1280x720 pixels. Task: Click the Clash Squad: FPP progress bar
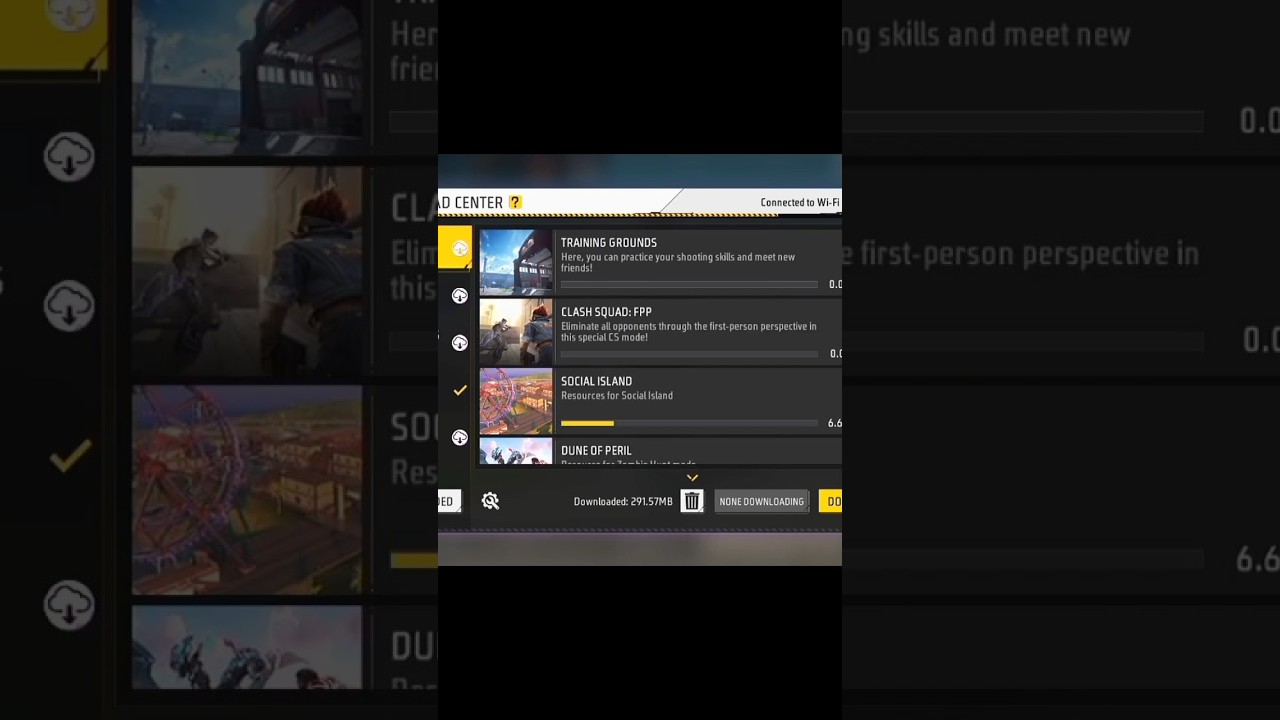[x=689, y=354]
